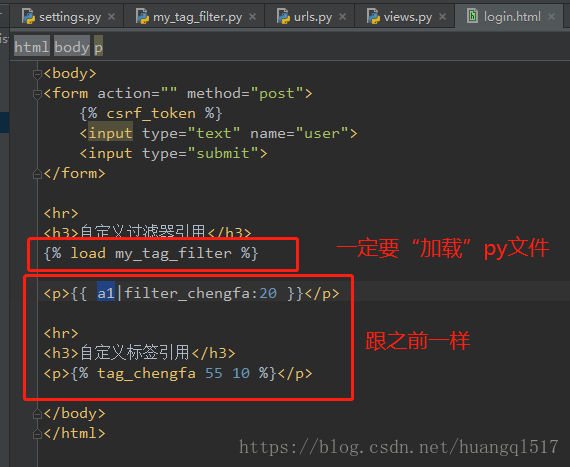Screen dimensions: 570x467
Task: Close the my_tag_filter.py tab
Action: tap(253, 17)
